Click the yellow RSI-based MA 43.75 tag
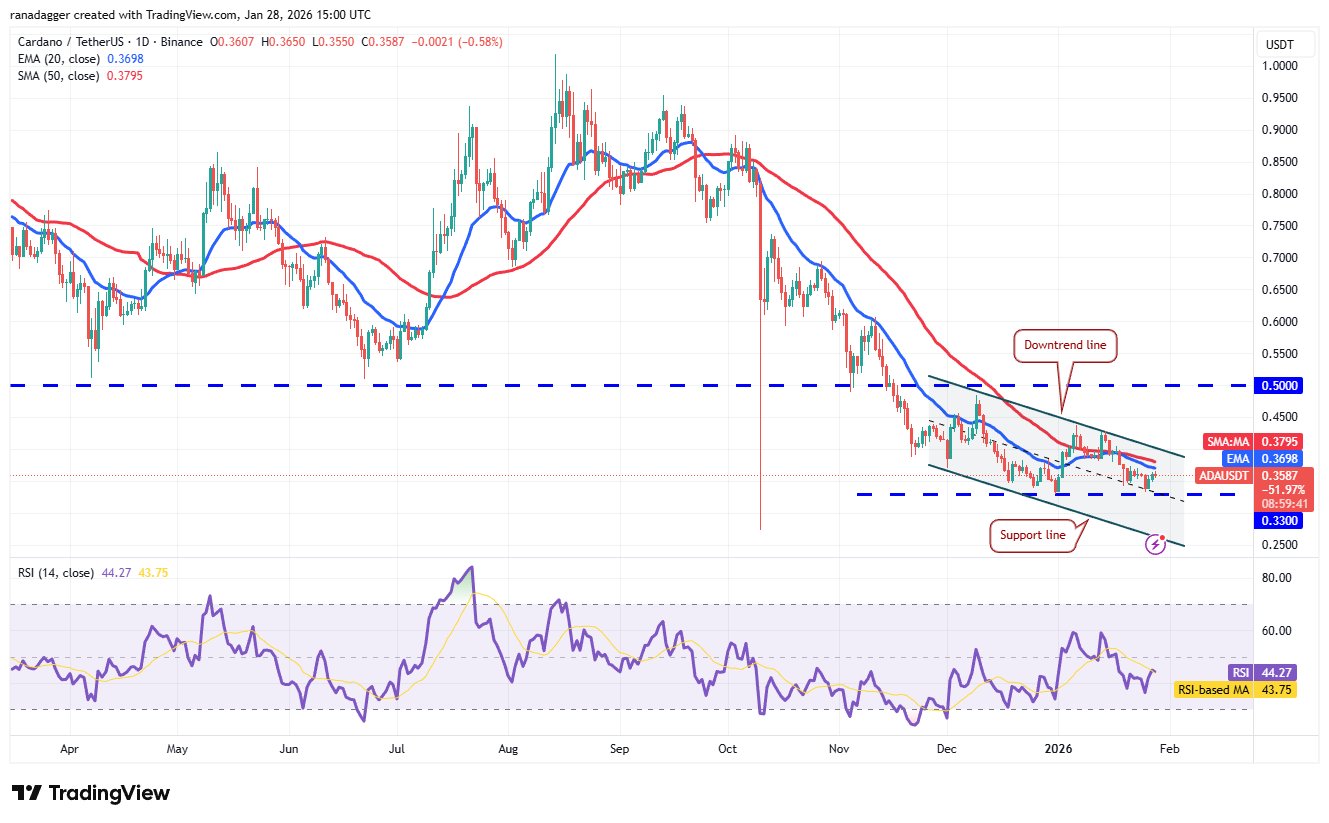This screenshot has width=1329, height=823. click(1235, 689)
